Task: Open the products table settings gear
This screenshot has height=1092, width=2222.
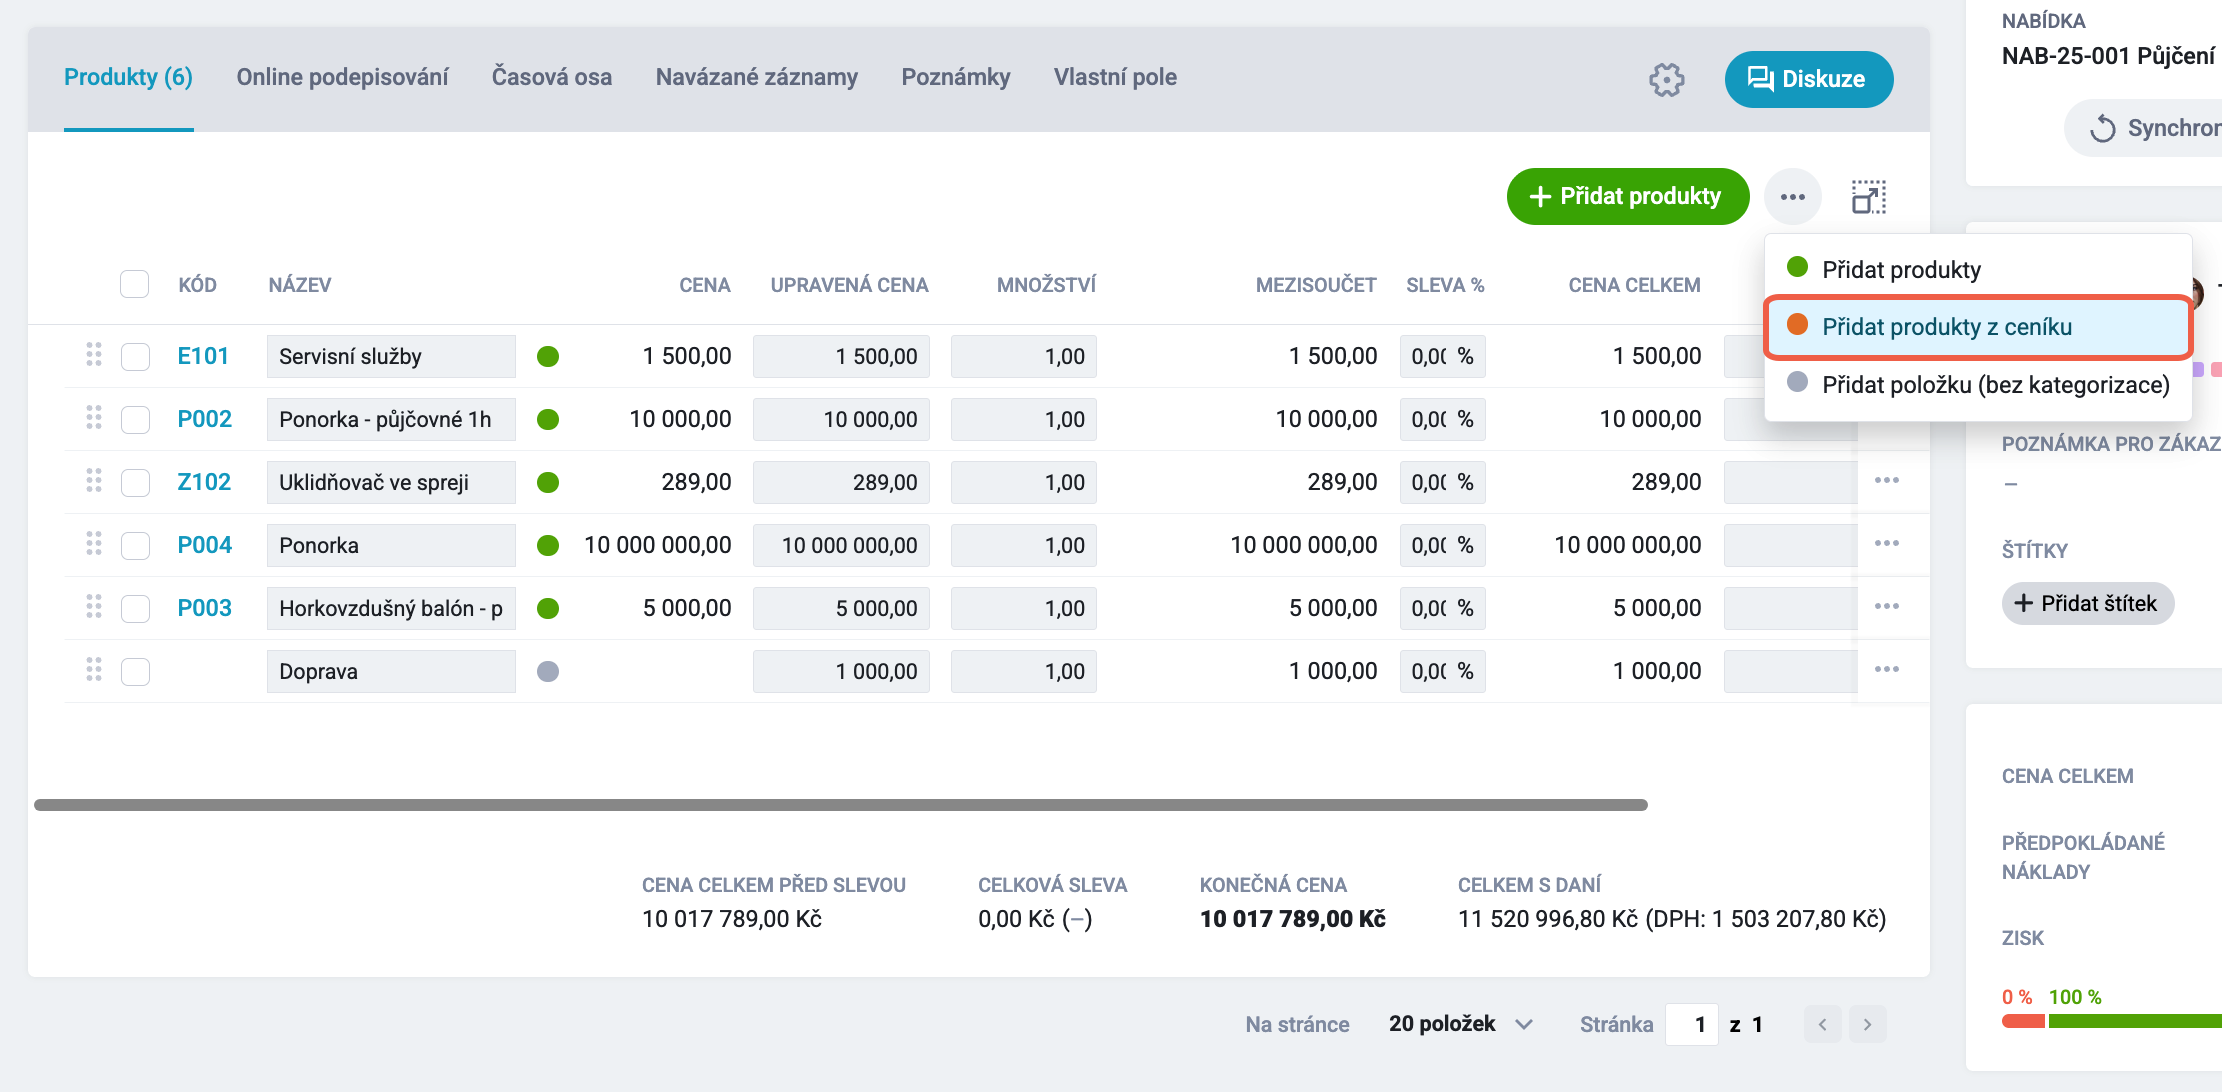Action: coord(1666,79)
